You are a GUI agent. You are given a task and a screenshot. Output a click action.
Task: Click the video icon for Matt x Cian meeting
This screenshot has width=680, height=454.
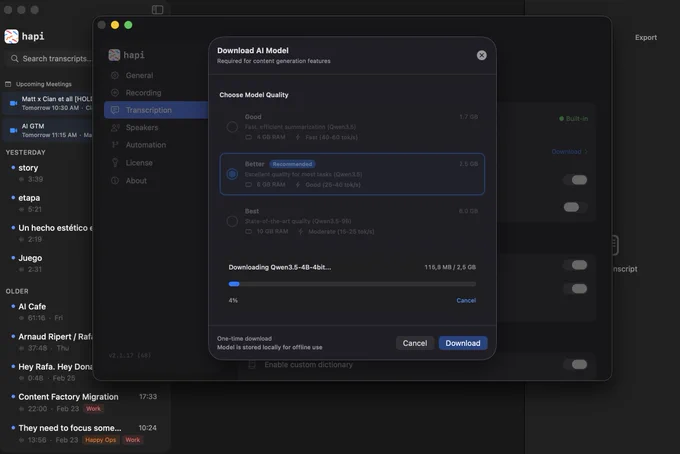[x=13, y=103]
